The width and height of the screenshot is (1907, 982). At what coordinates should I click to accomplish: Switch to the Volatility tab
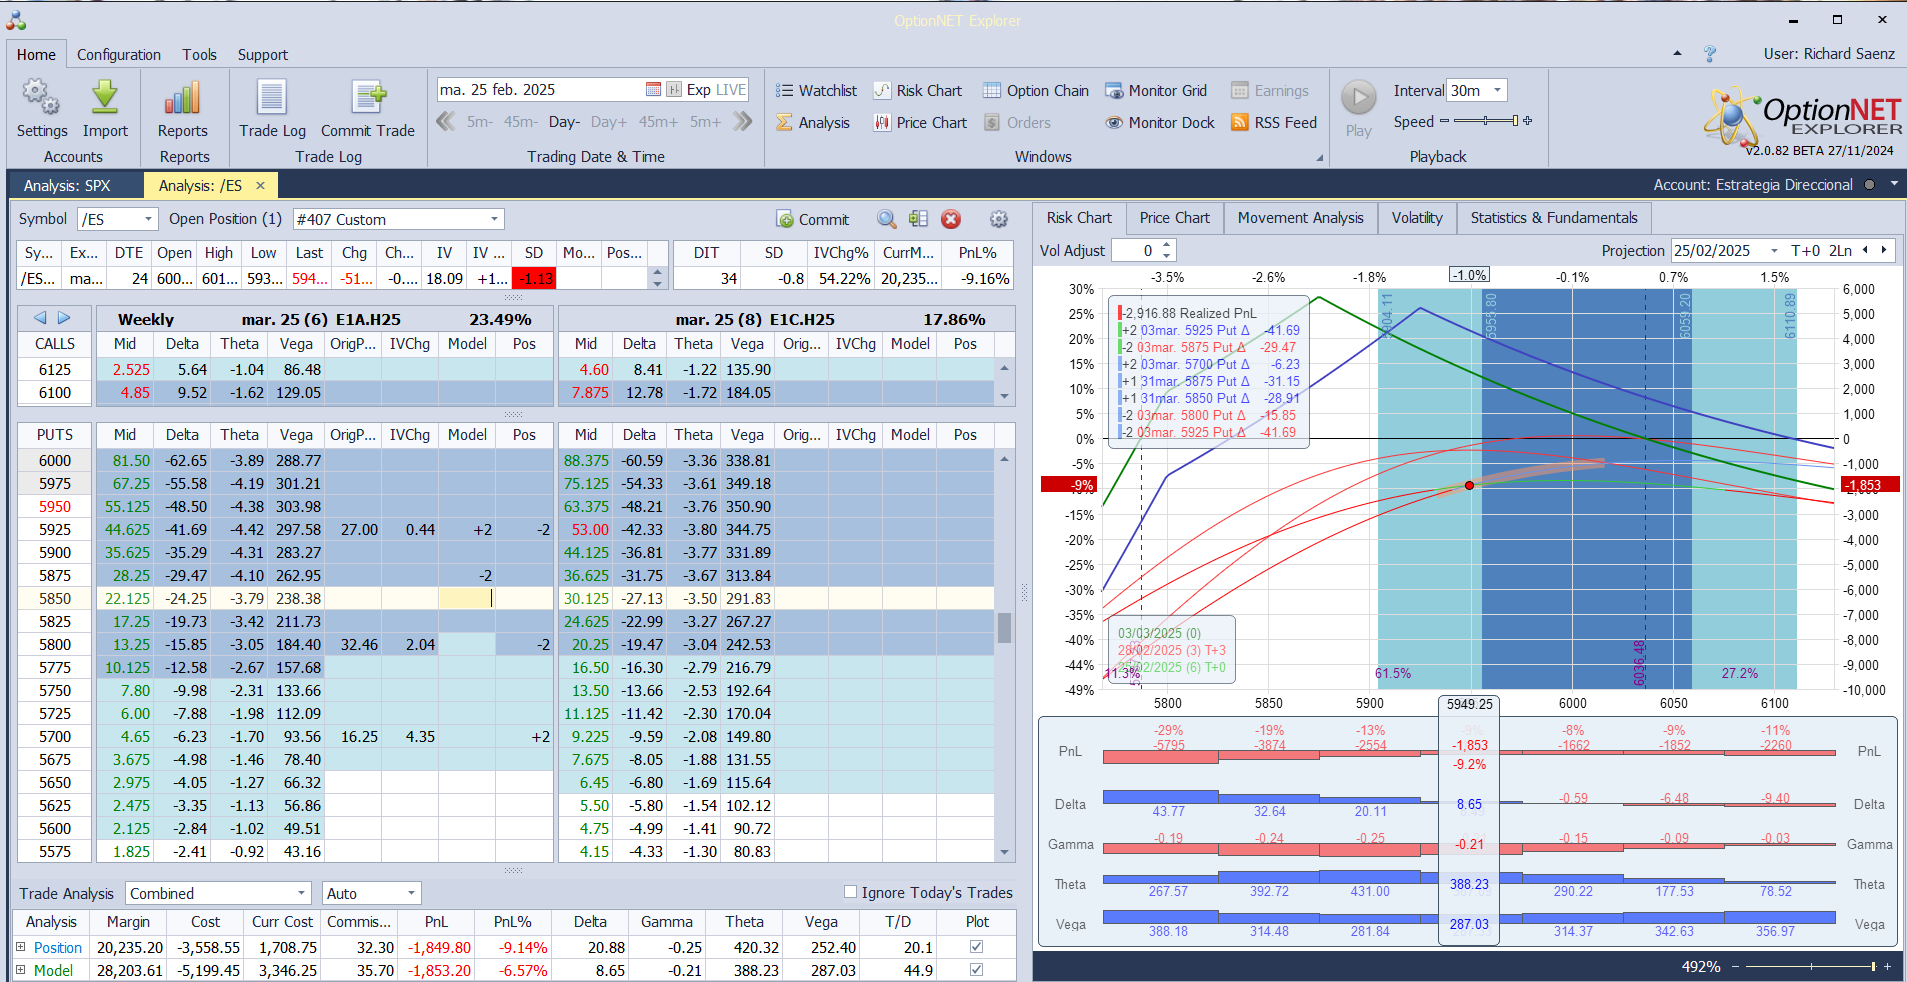point(1417,218)
